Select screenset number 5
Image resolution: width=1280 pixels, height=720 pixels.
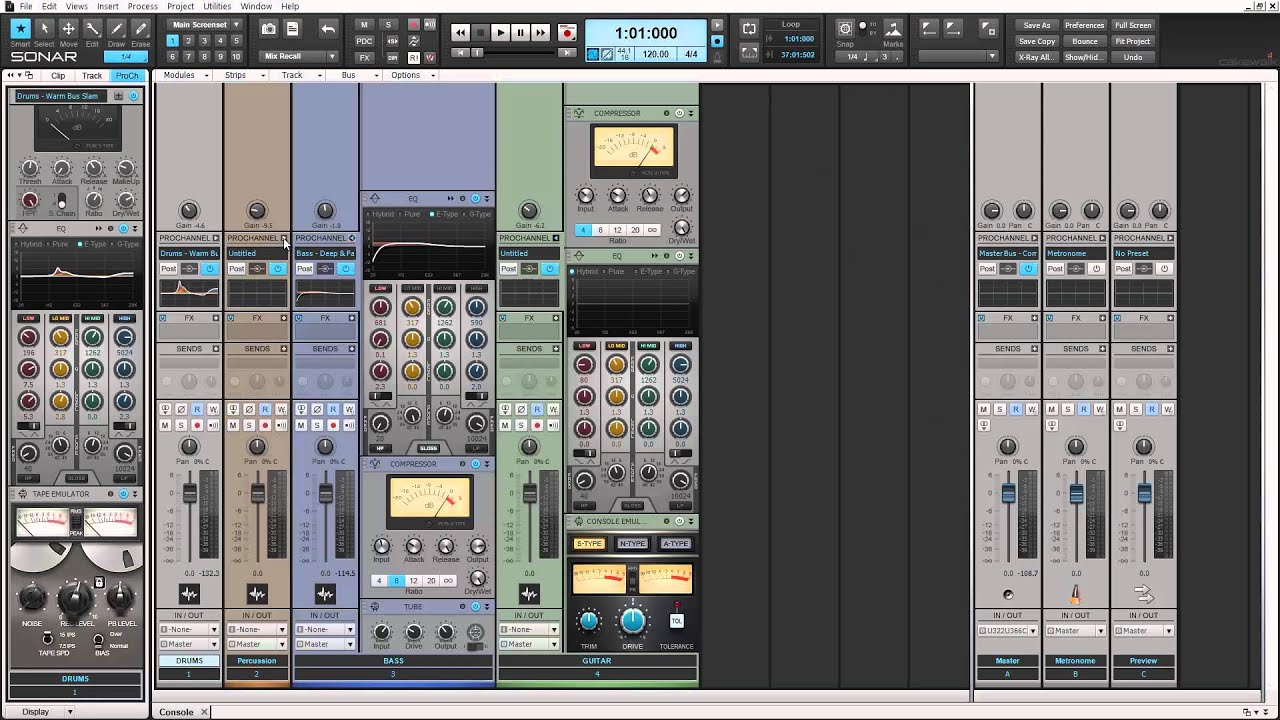237,41
